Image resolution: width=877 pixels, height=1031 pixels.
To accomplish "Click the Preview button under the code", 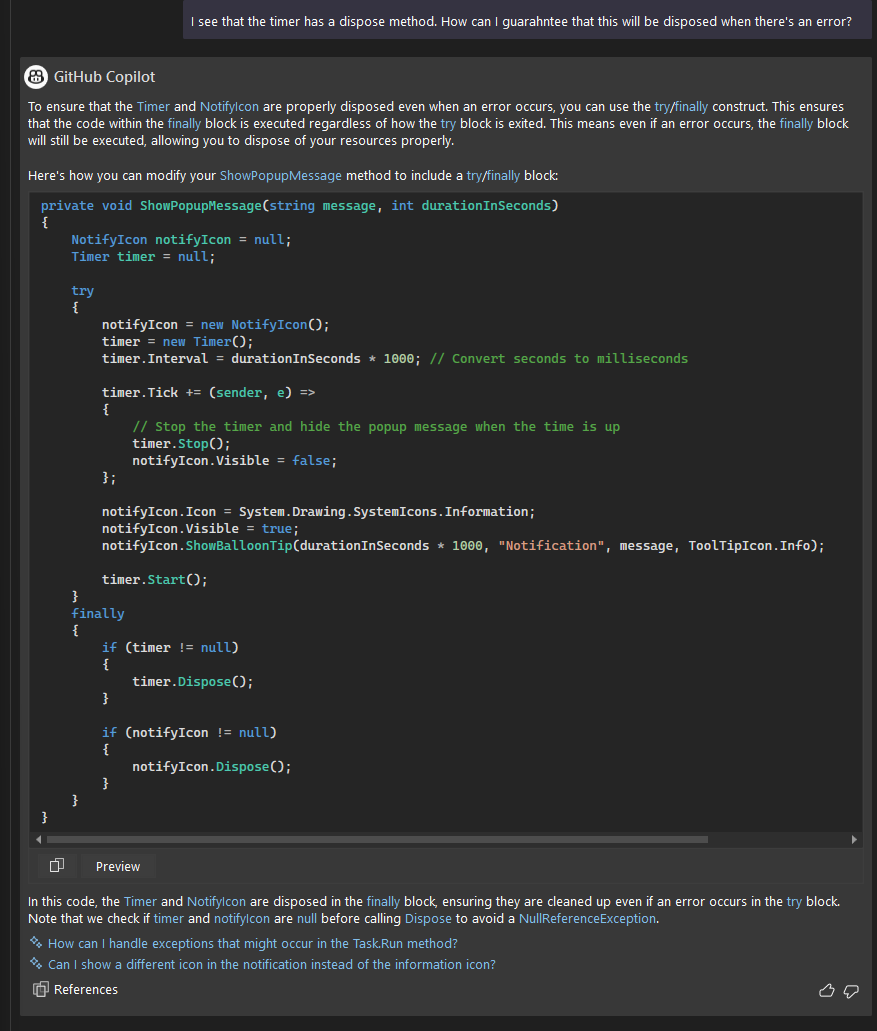I will point(118,866).
